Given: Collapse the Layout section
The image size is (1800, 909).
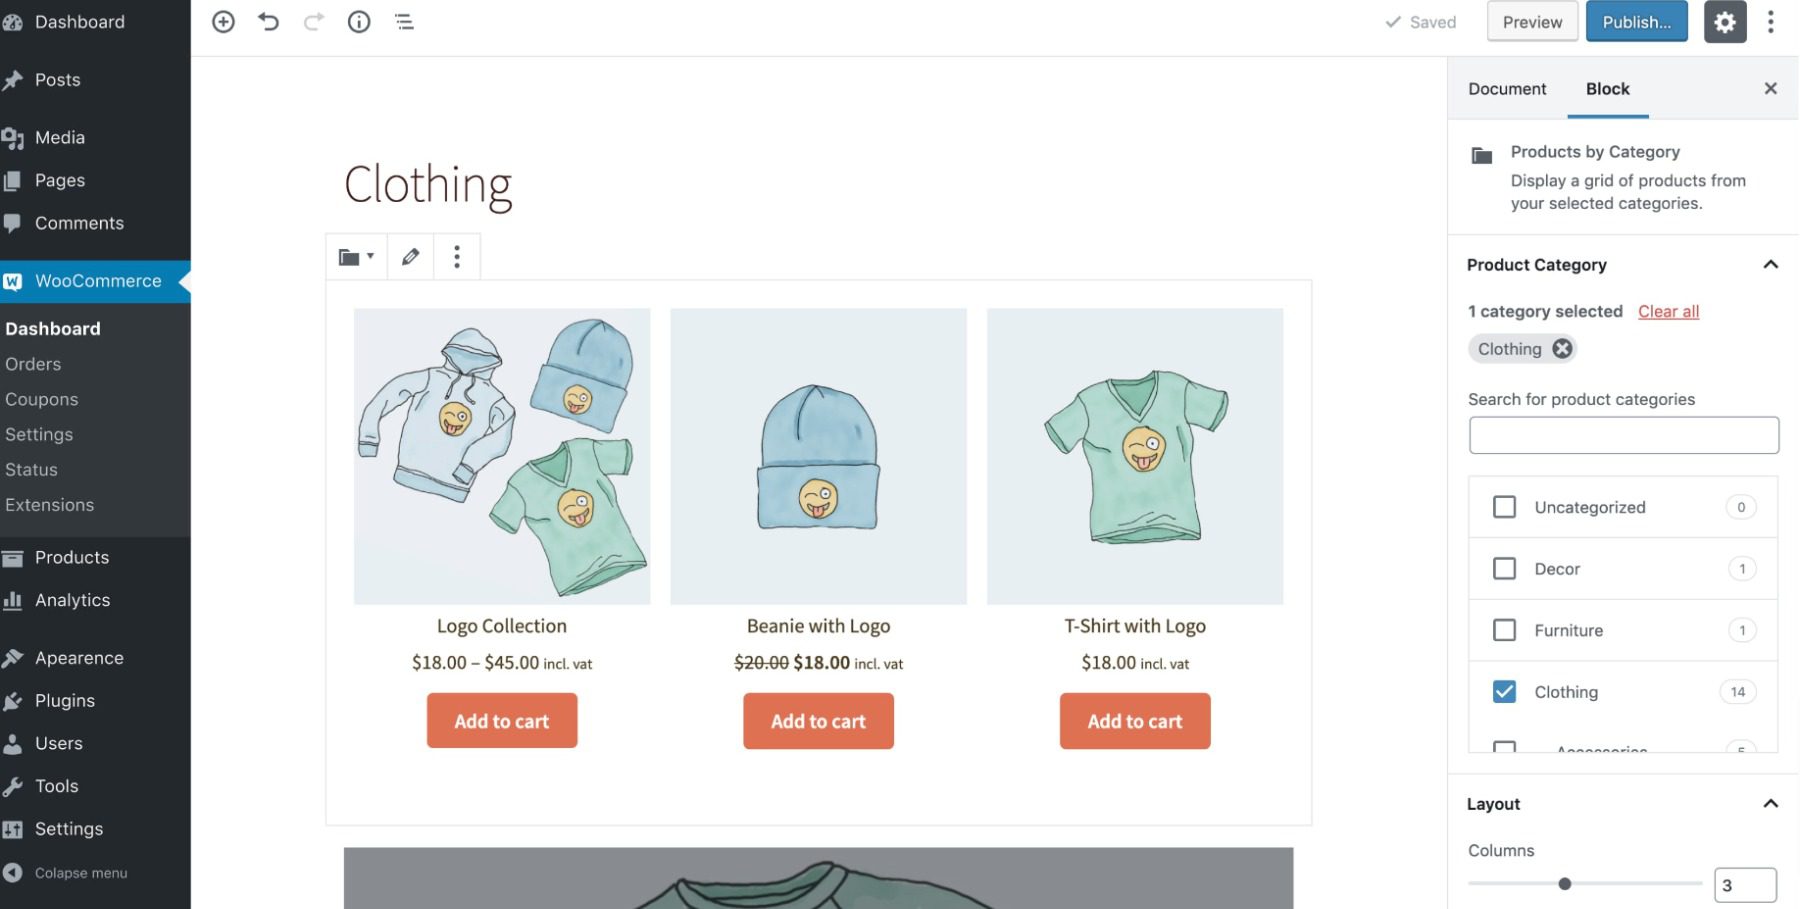Looking at the screenshot, I should (x=1771, y=803).
